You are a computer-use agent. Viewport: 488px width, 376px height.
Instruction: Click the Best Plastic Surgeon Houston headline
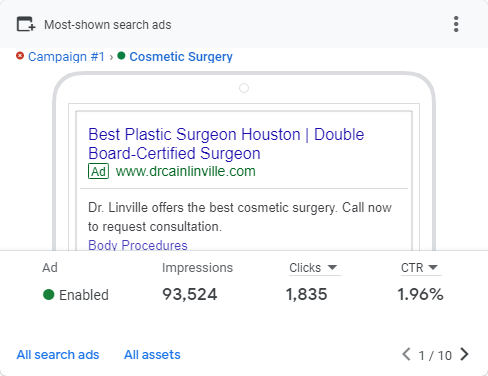pyautogui.click(x=226, y=144)
